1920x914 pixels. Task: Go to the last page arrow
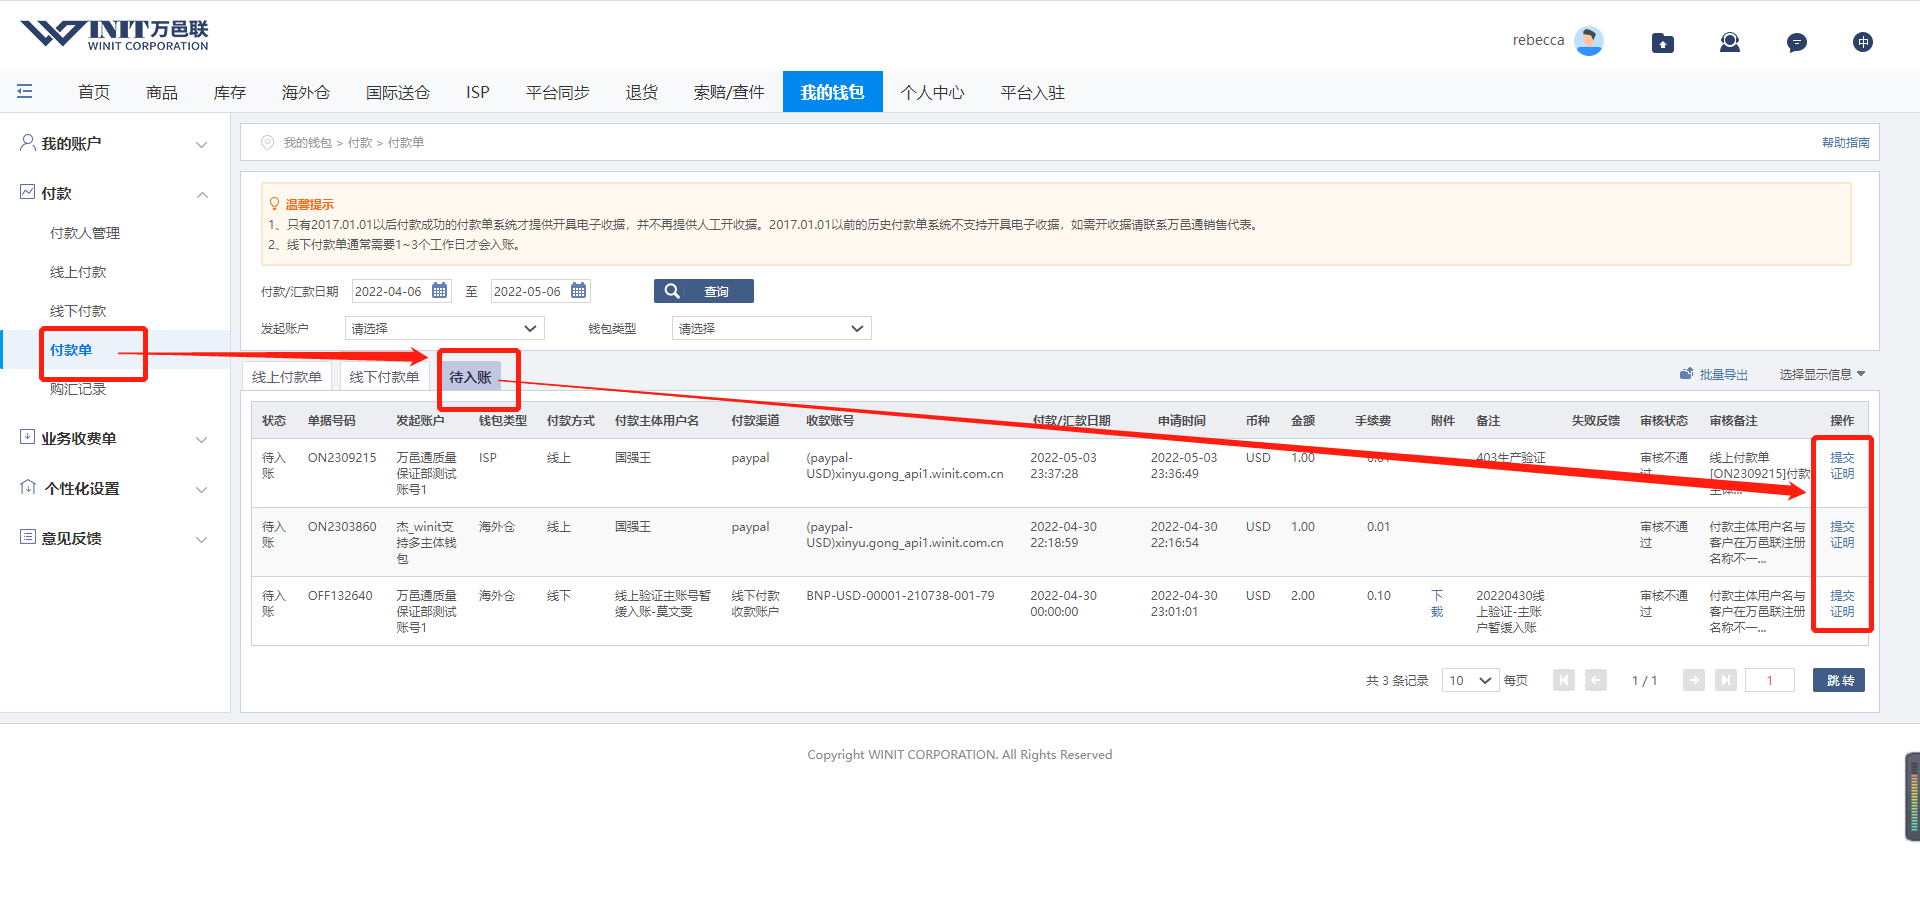(x=1726, y=680)
